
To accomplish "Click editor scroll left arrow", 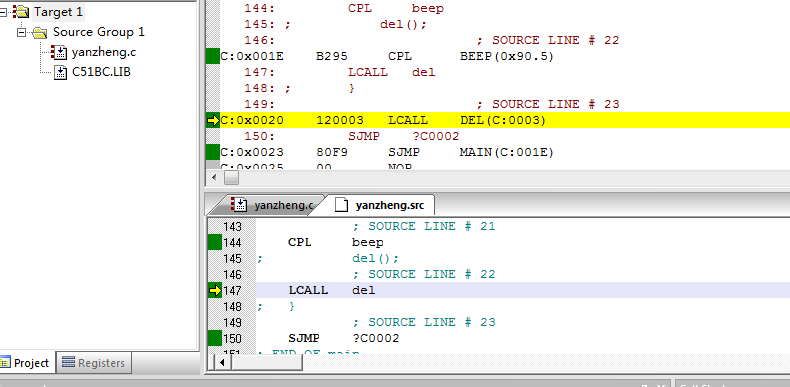I will click(222, 362).
